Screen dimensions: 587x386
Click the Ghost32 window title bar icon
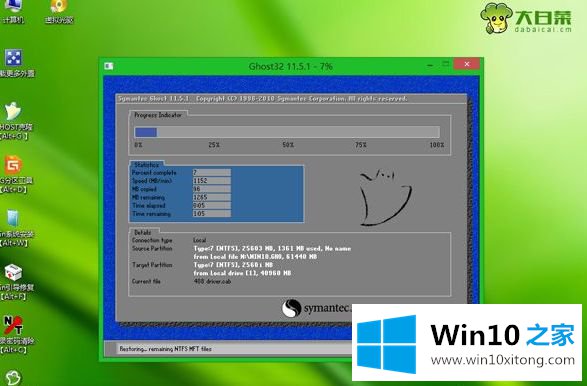tap(109, 66)
